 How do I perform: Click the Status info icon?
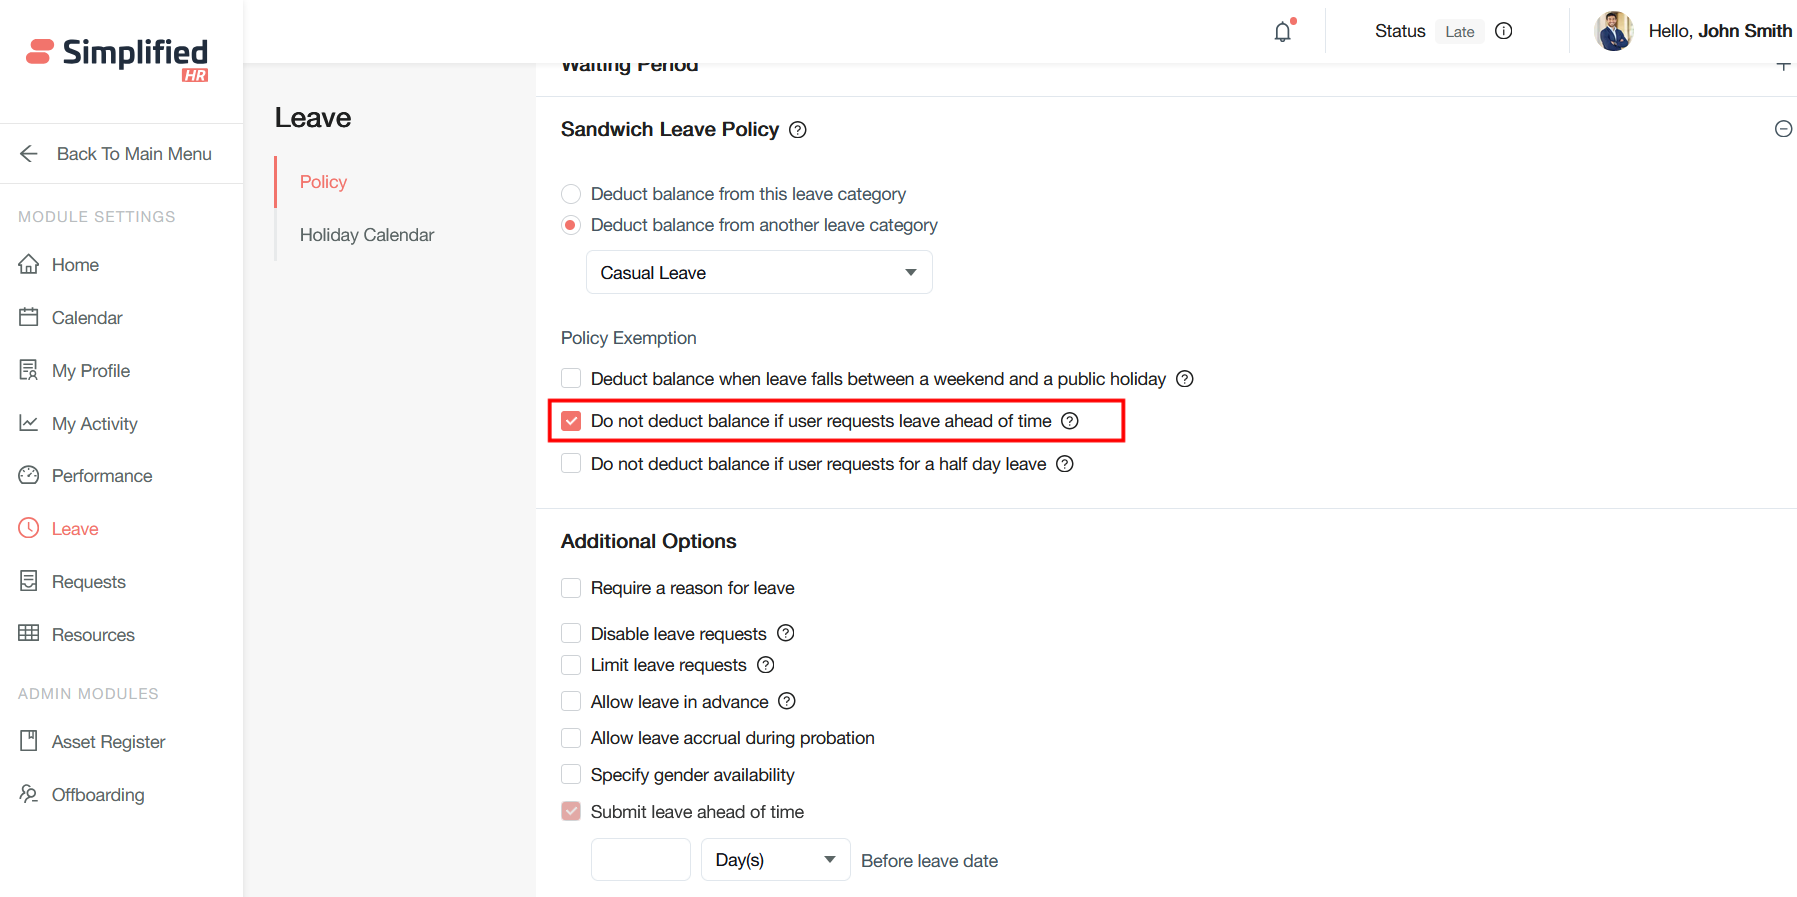click(1503, 31)
